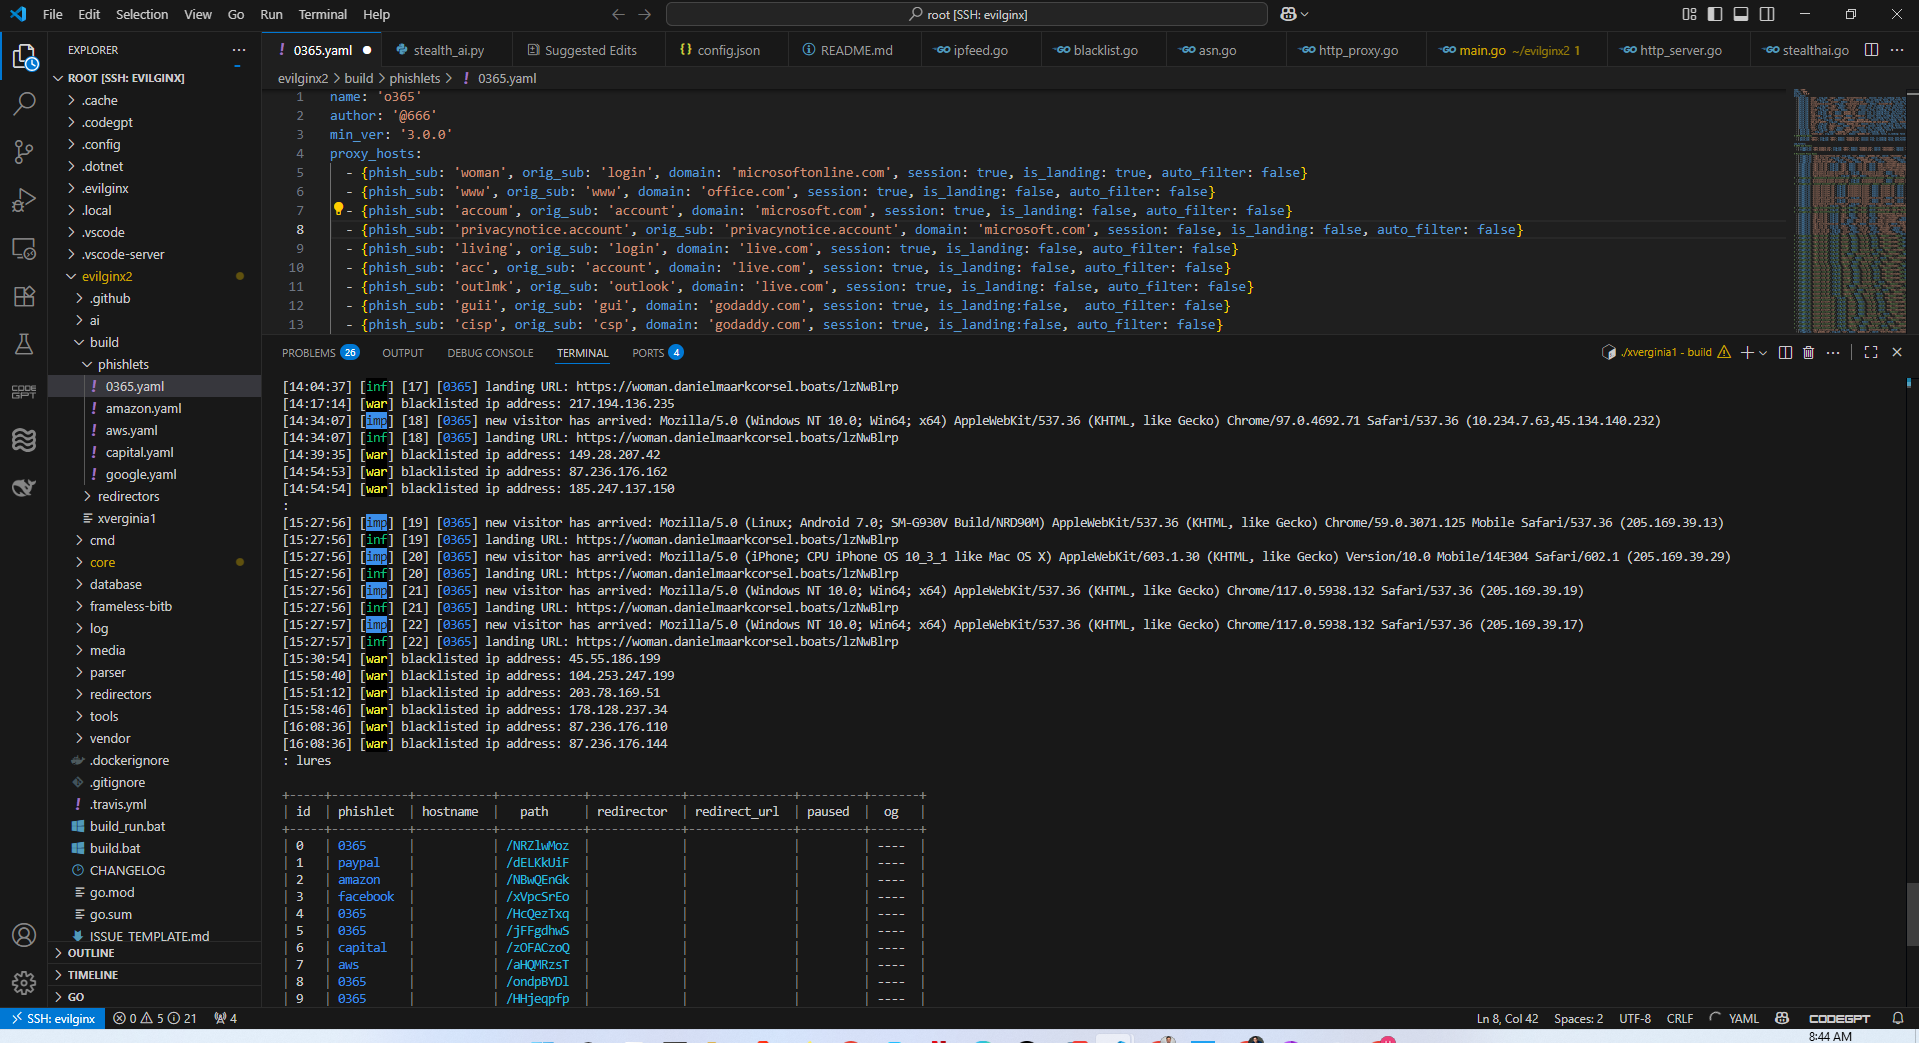Open new terminal launch profile dropdown
This screenshot has width=1919, height=1043.
tap(1763, 352)
